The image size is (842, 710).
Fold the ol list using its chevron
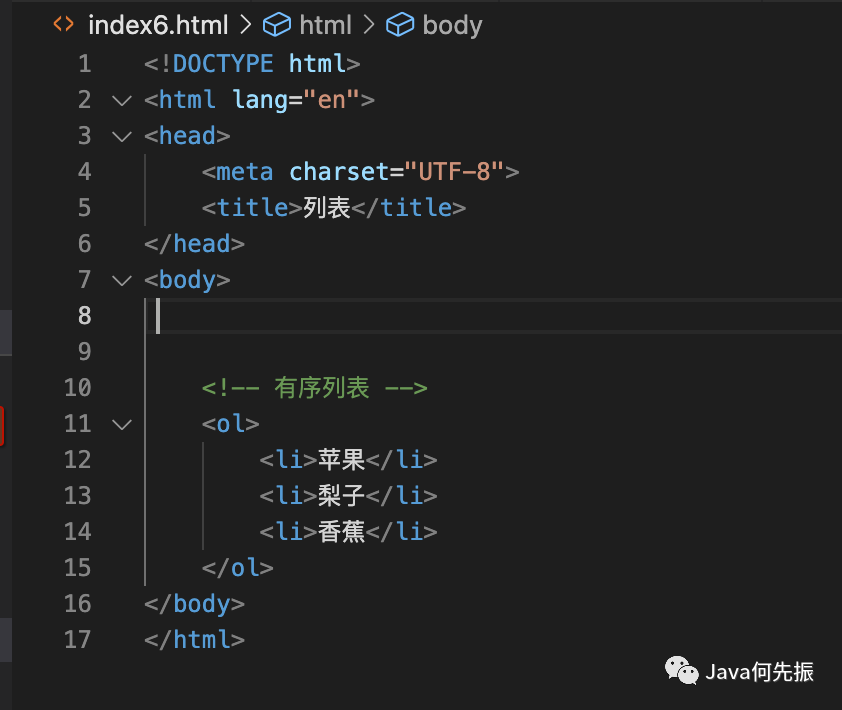122,424
